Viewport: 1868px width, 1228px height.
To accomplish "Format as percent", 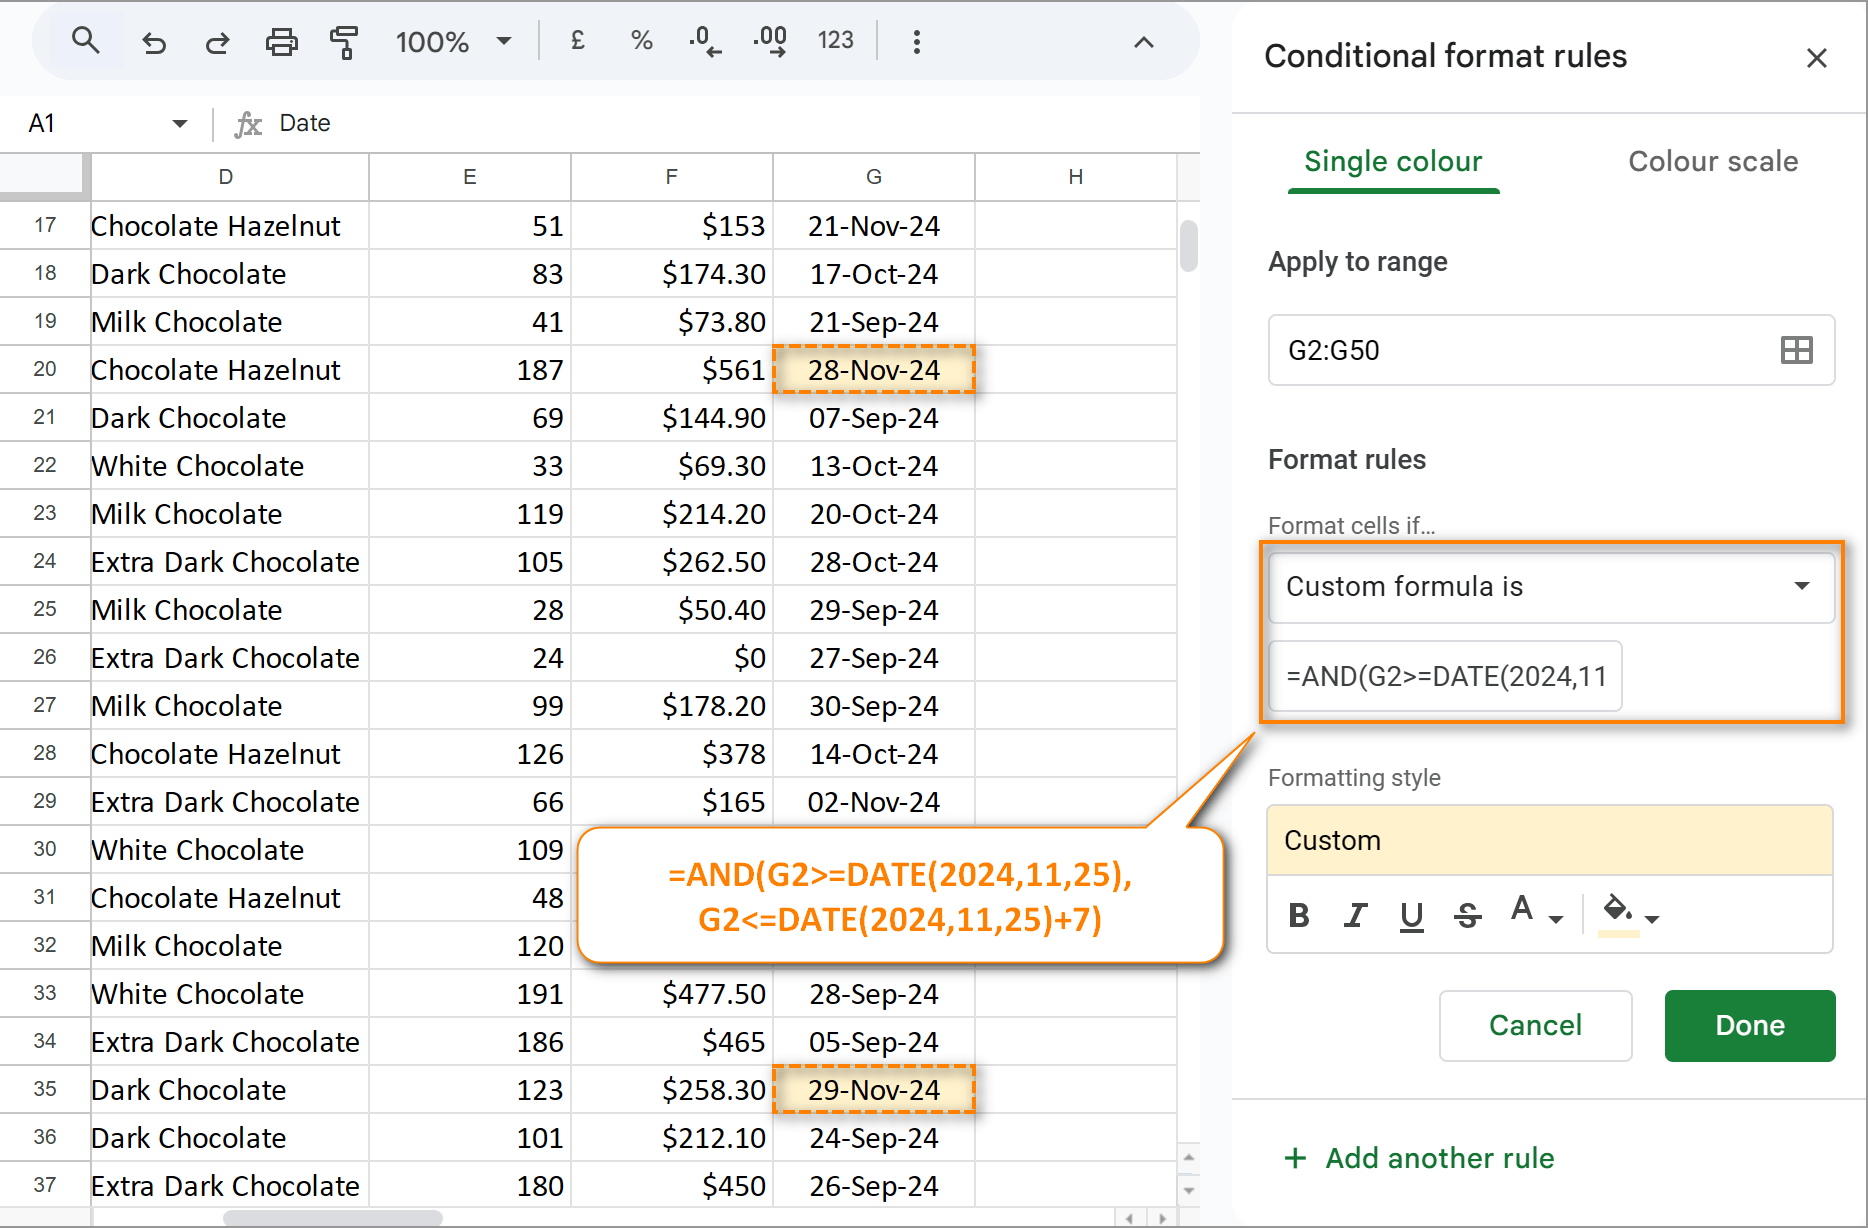I will coord(642,41).
